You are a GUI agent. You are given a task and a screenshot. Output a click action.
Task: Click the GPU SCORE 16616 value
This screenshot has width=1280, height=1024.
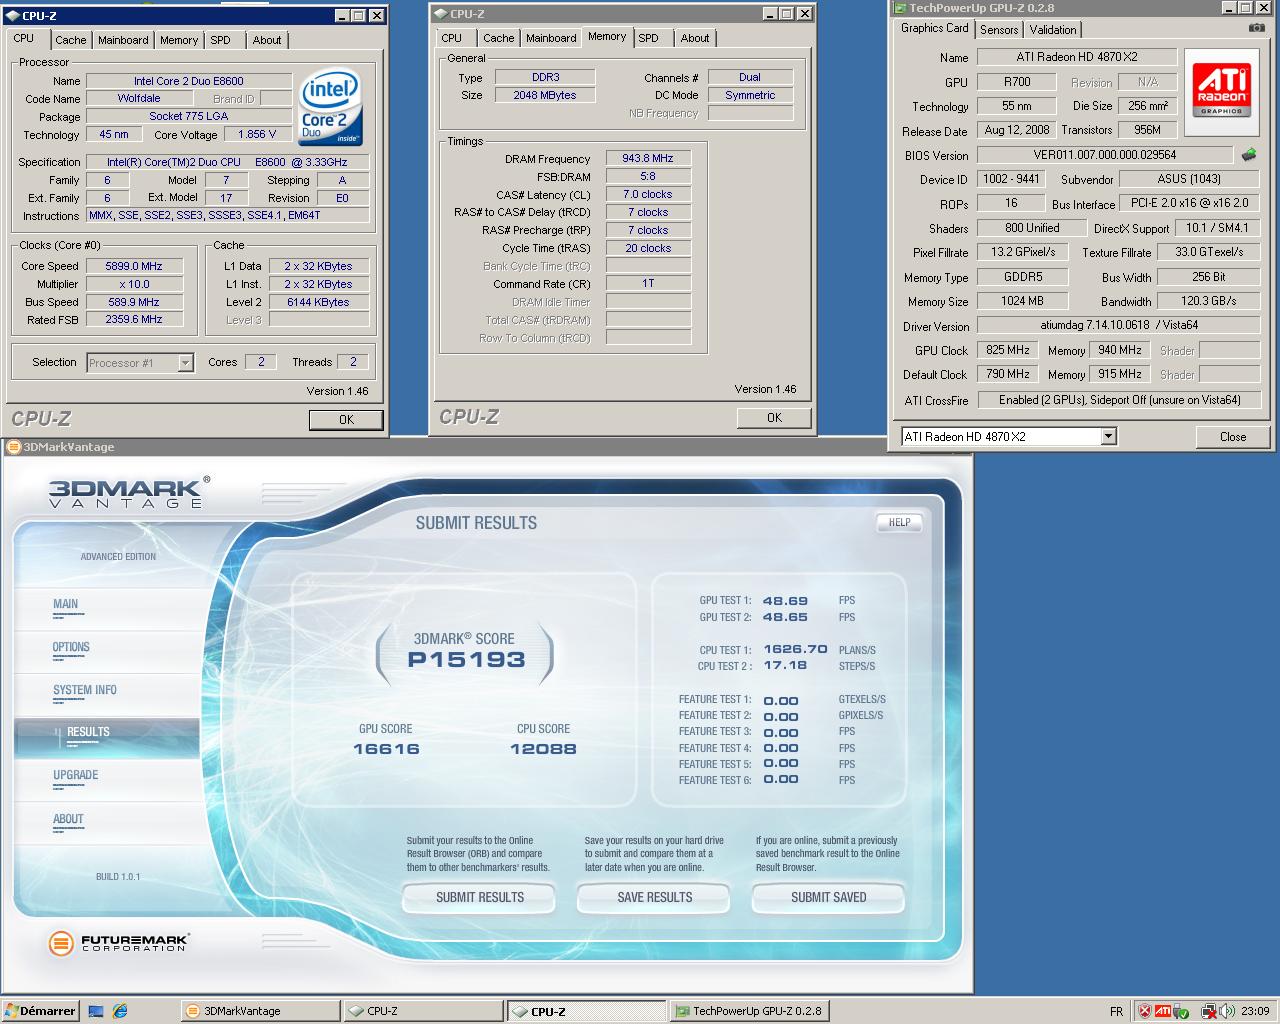(386, 749)
